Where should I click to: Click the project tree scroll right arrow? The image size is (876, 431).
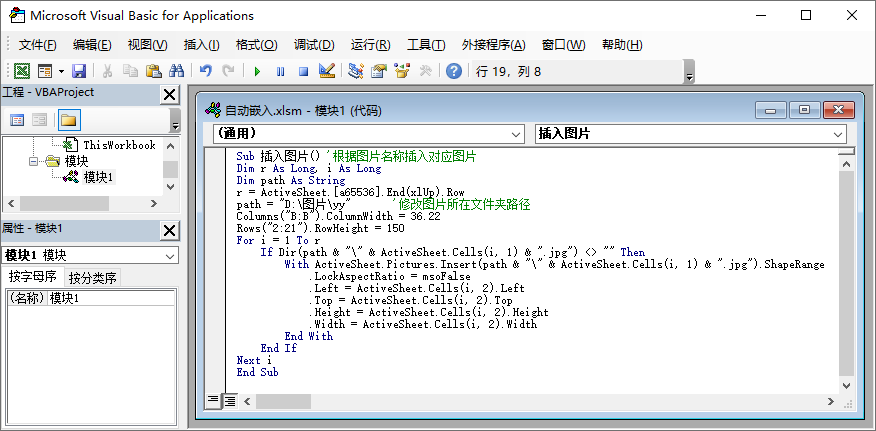[154, 204]
